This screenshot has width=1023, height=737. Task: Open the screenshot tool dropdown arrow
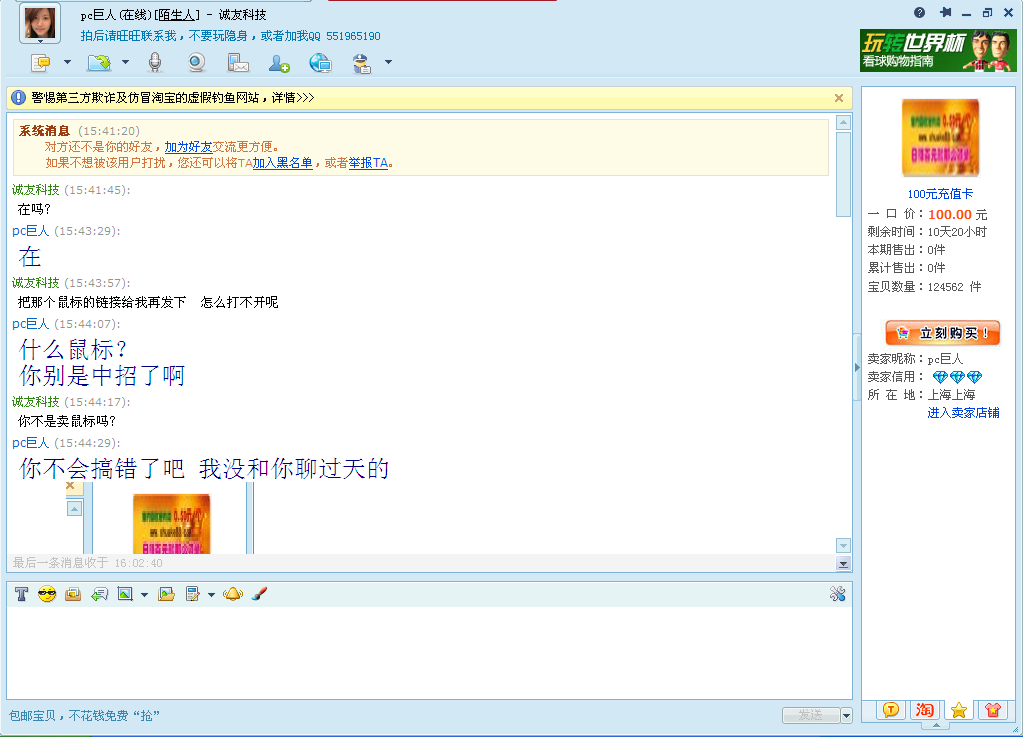[144, 595]
